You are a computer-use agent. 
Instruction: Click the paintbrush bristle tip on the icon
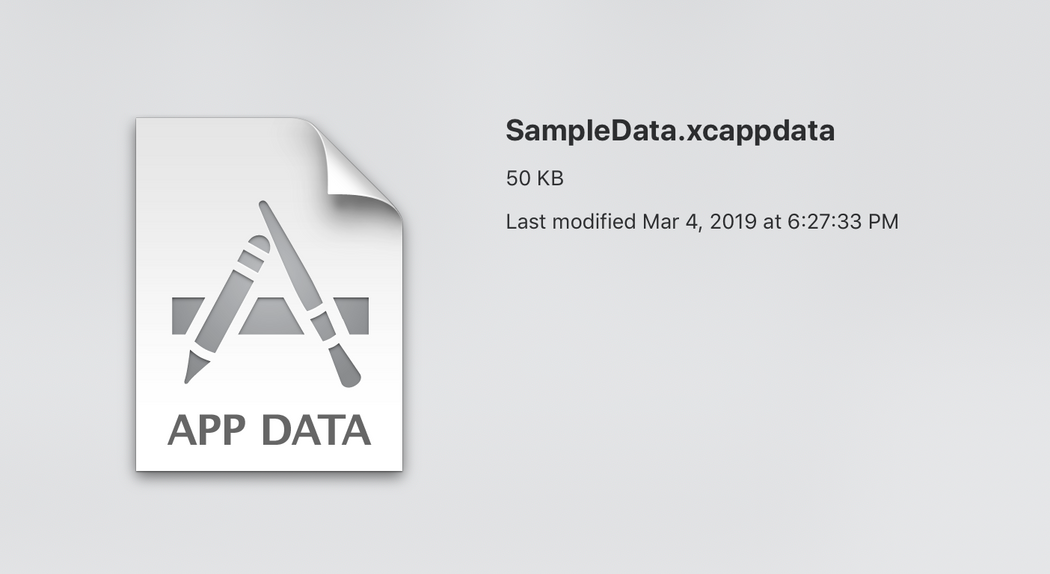[x=346, y=368]
